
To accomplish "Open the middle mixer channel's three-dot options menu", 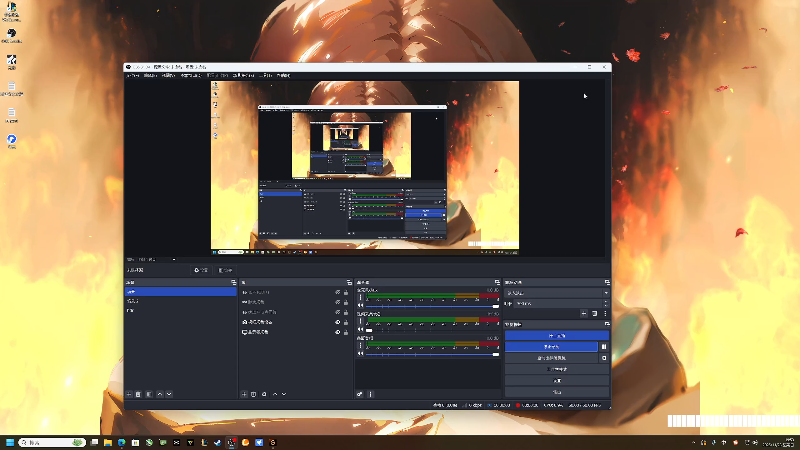I will point(361,321).
